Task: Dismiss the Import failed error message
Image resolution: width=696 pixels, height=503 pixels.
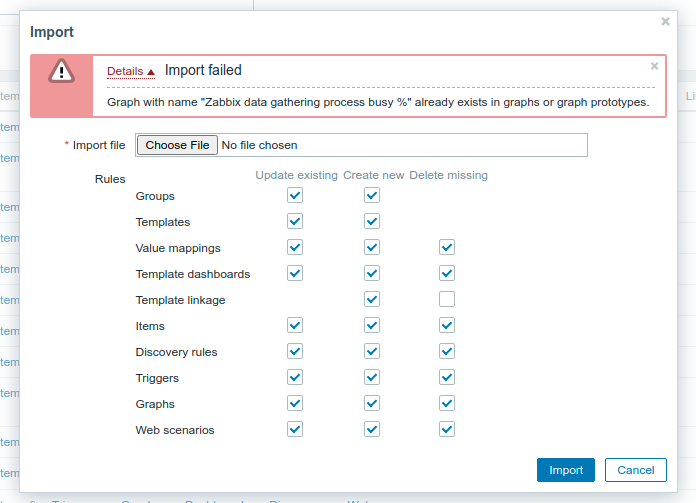Action: click(x=654, y=66)
